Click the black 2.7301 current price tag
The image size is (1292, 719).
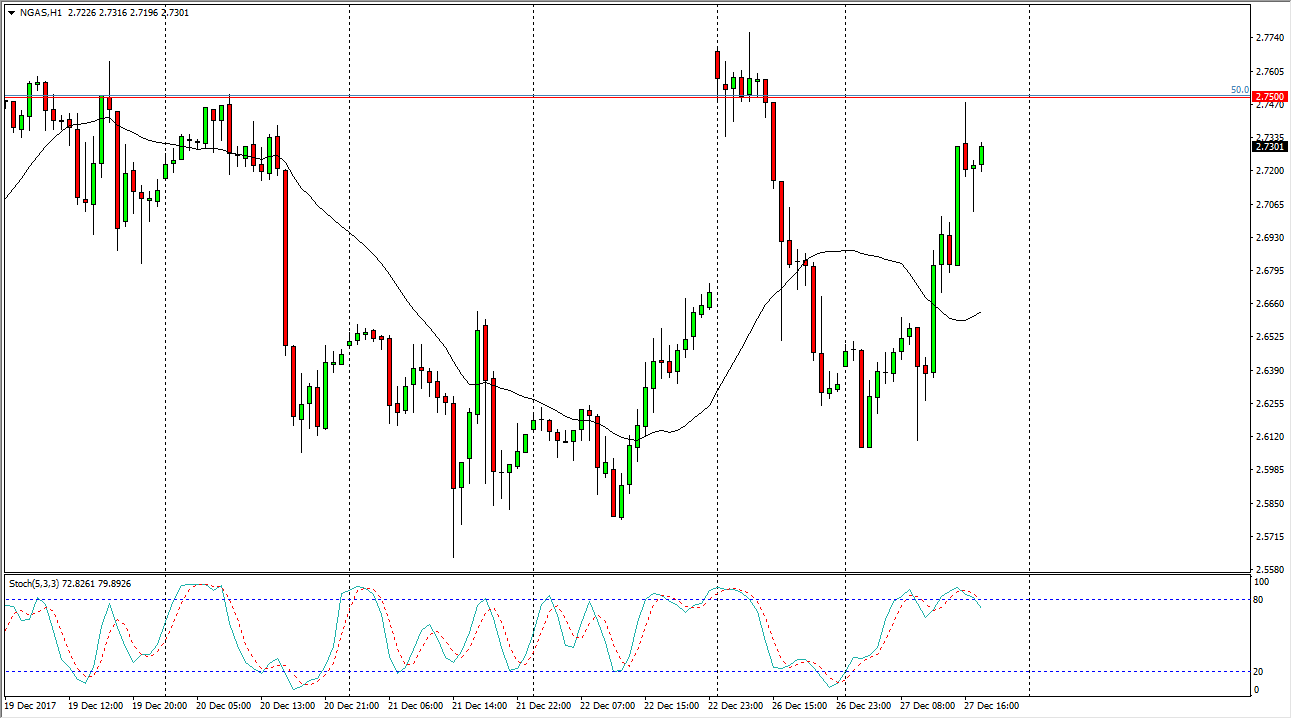coord(1268,147)
